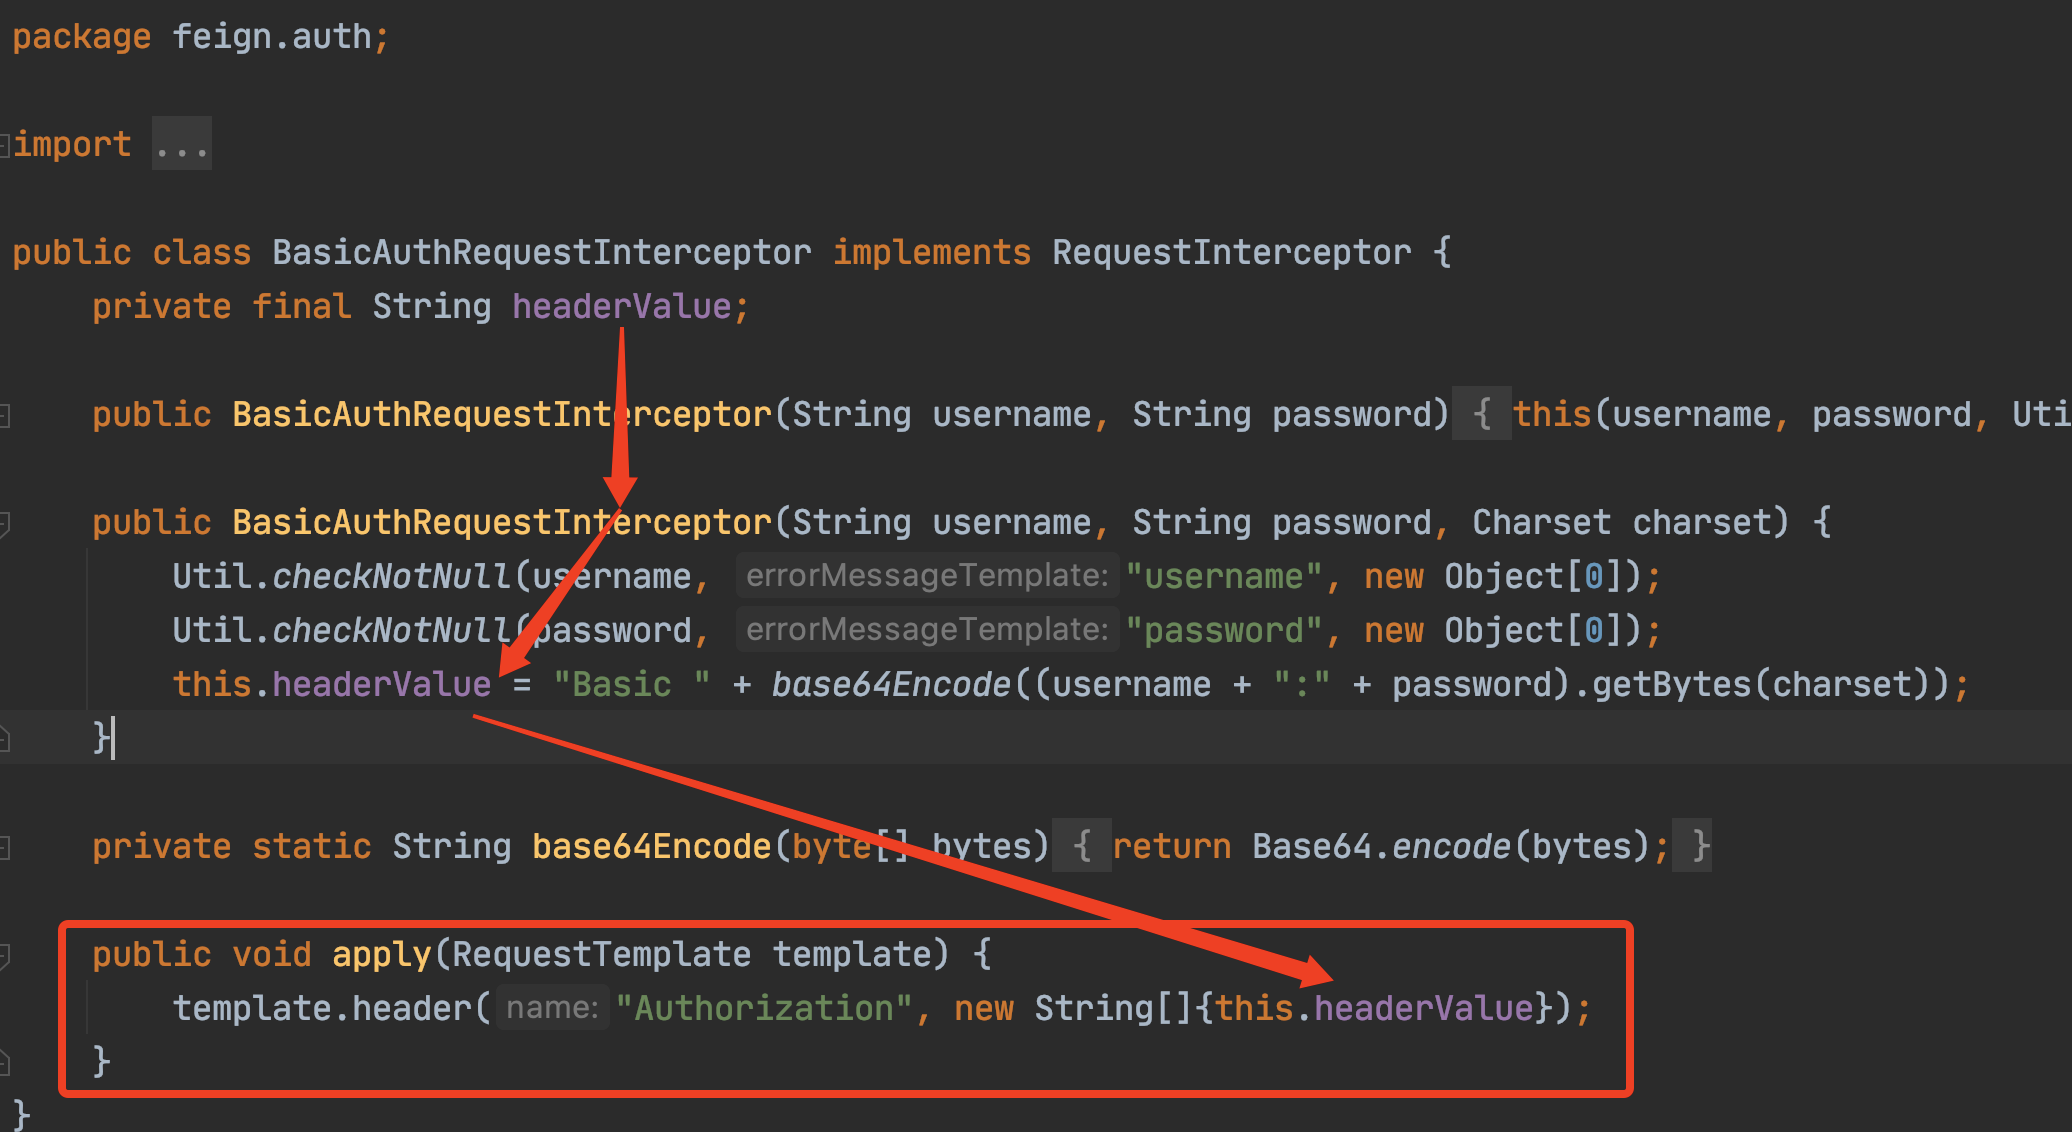The width and height of the screenshot is (2072, 1132).
Task: Expand the two-argument constructor's fold marker
Action: pos(5,415)
